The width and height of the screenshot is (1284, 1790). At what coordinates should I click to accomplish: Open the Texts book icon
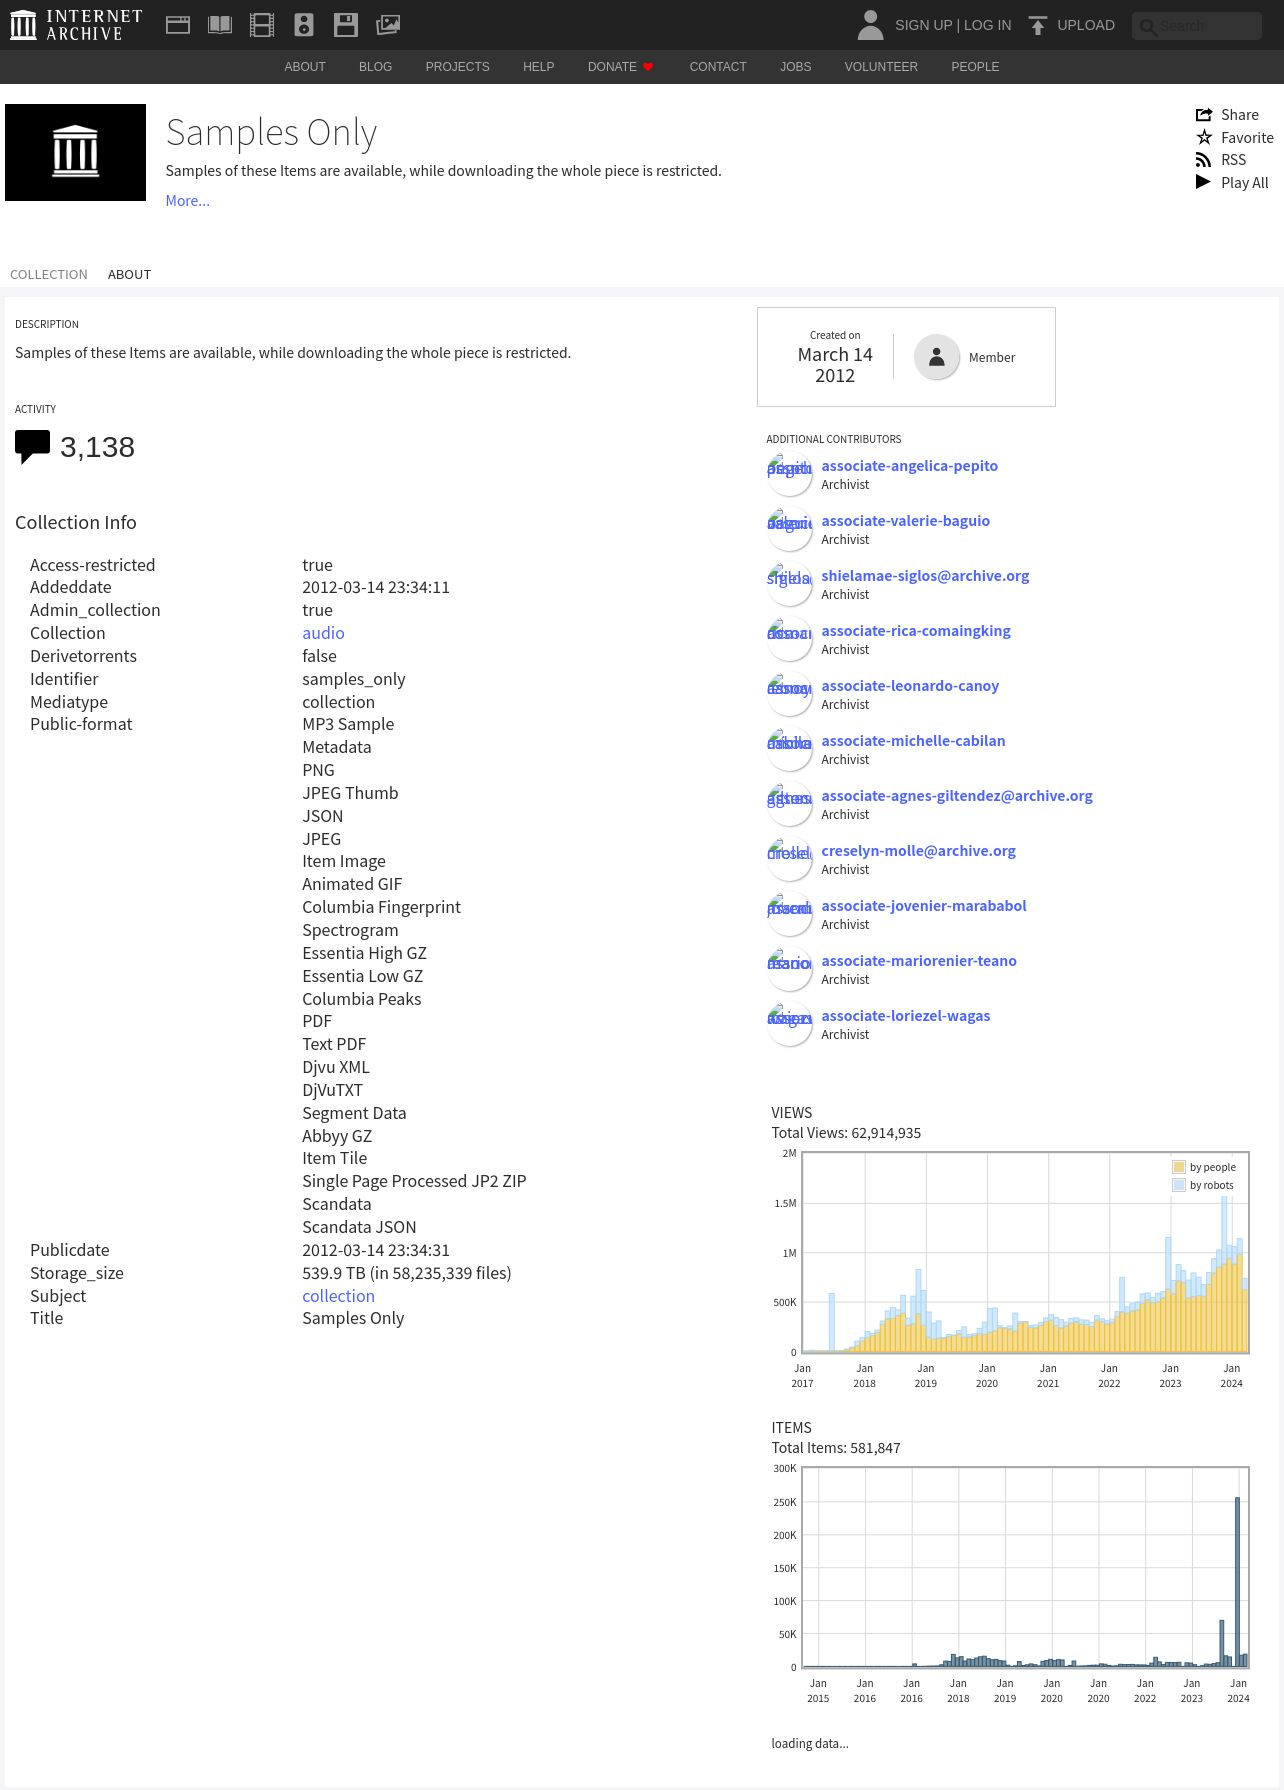(220, 25)
